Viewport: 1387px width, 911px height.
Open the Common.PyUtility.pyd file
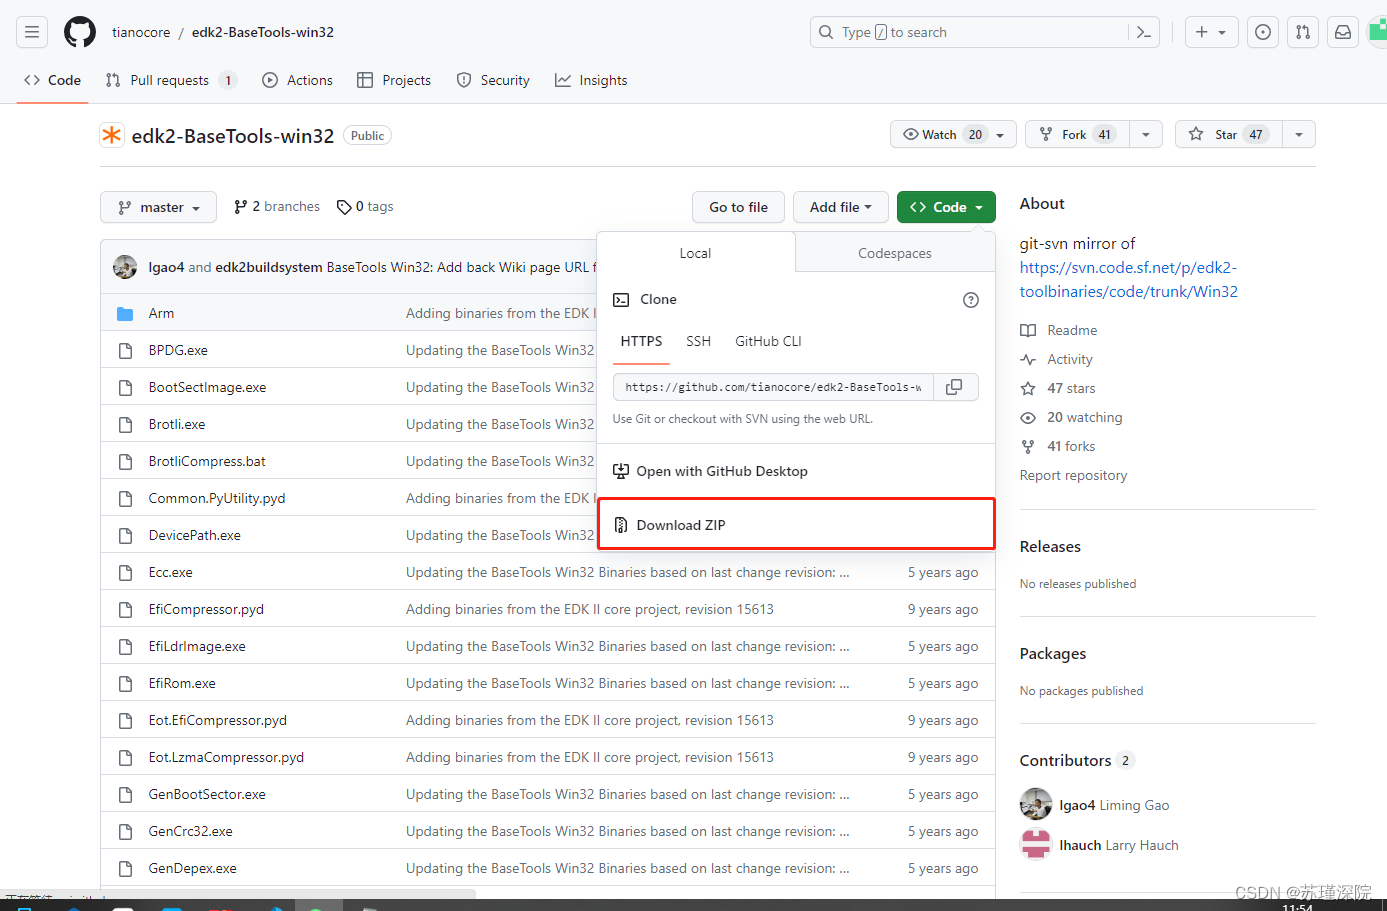pos(217,498)
